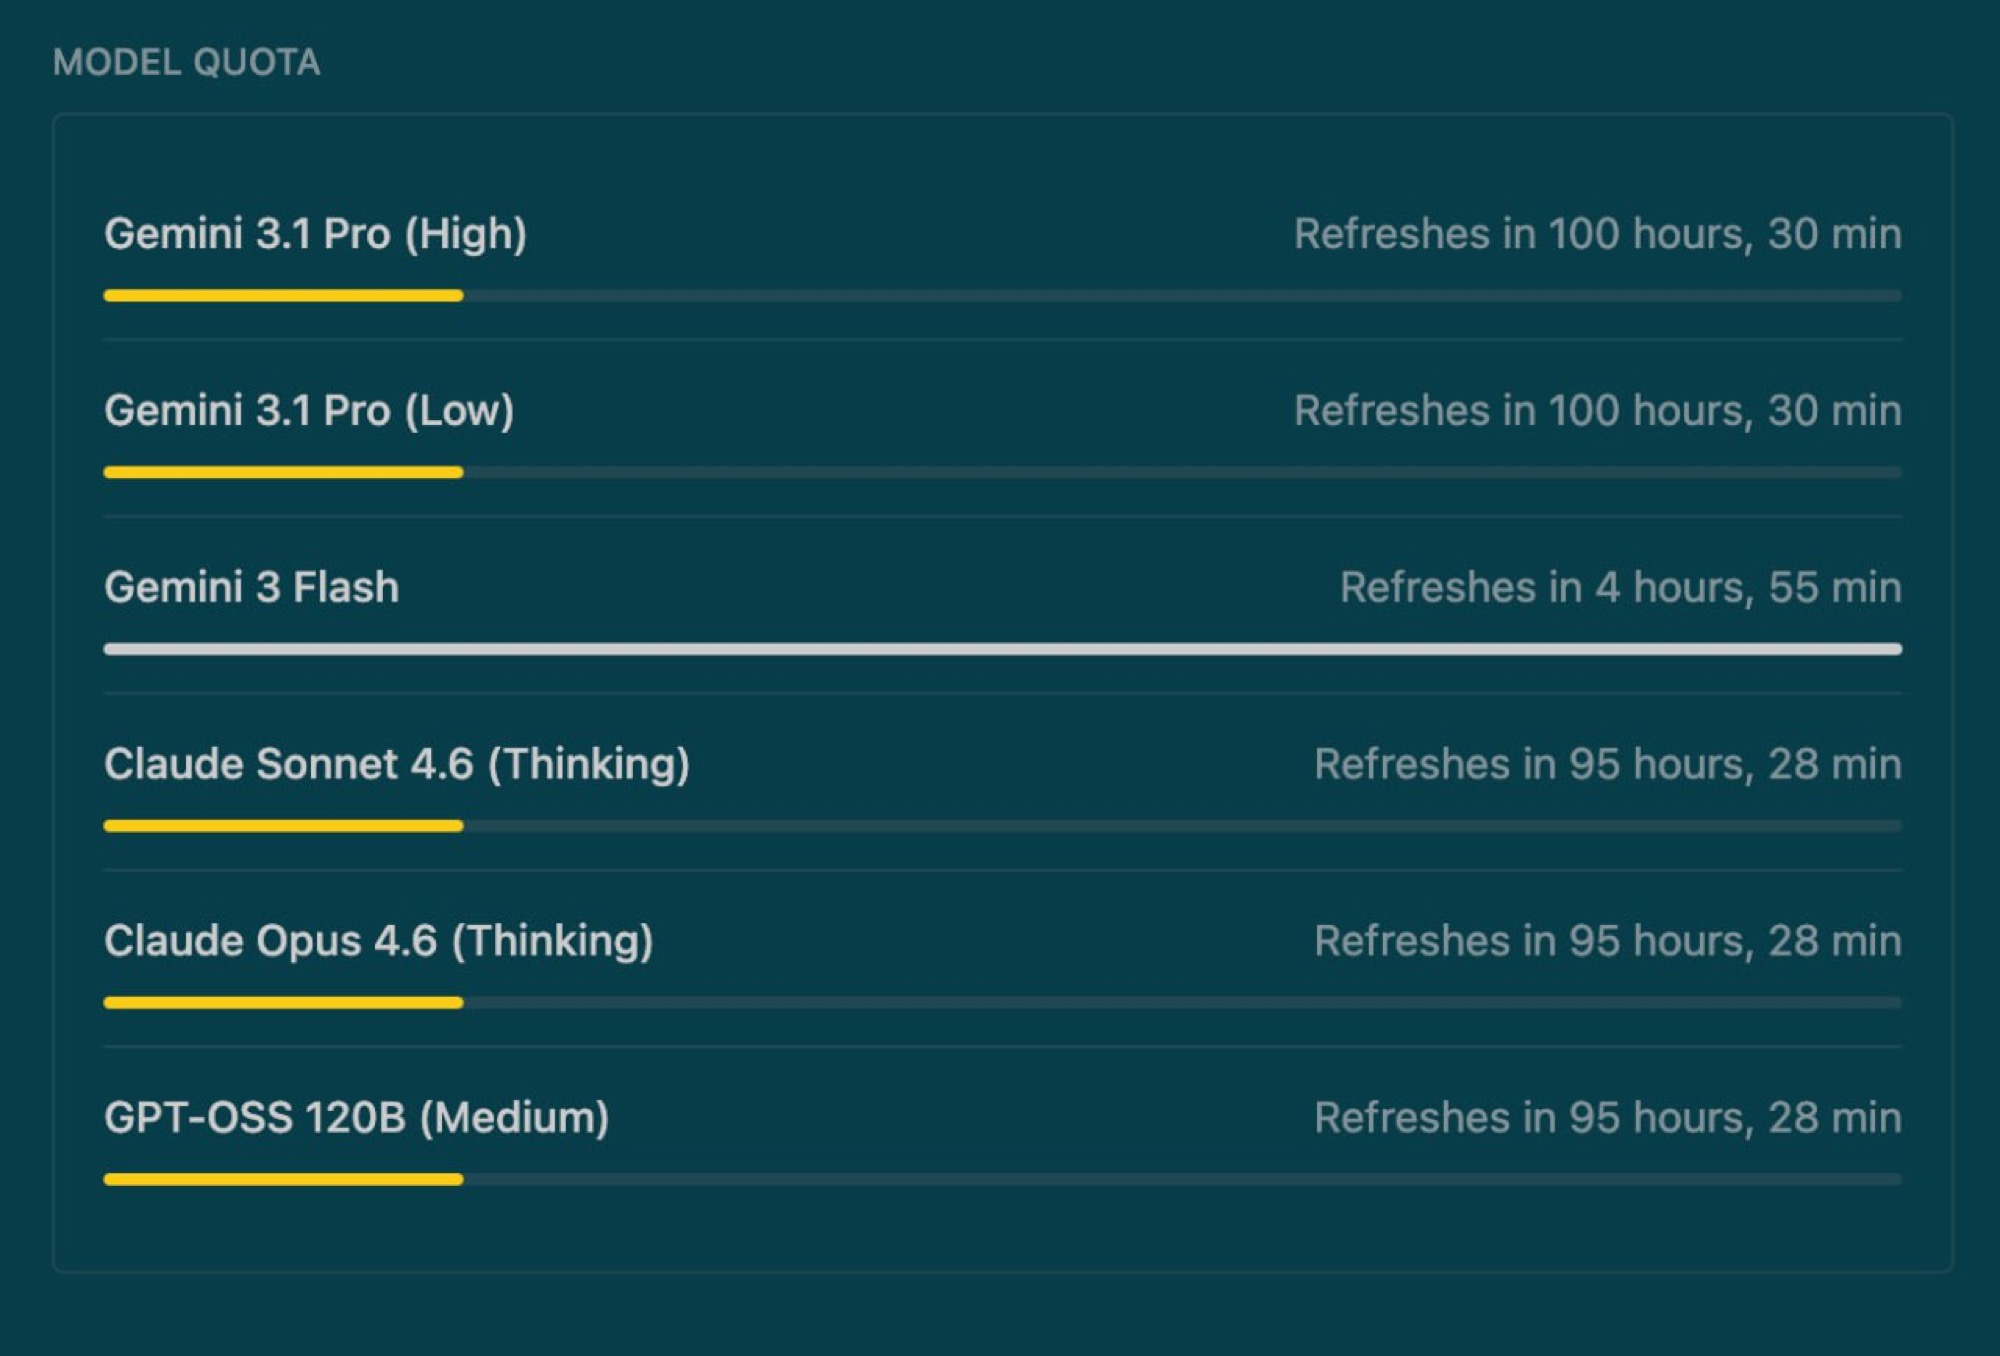The width and height of the screenshot is (2000, 1356).
Task: Click Claude Opus 4.6 refresh time text
Action: 1607,941
